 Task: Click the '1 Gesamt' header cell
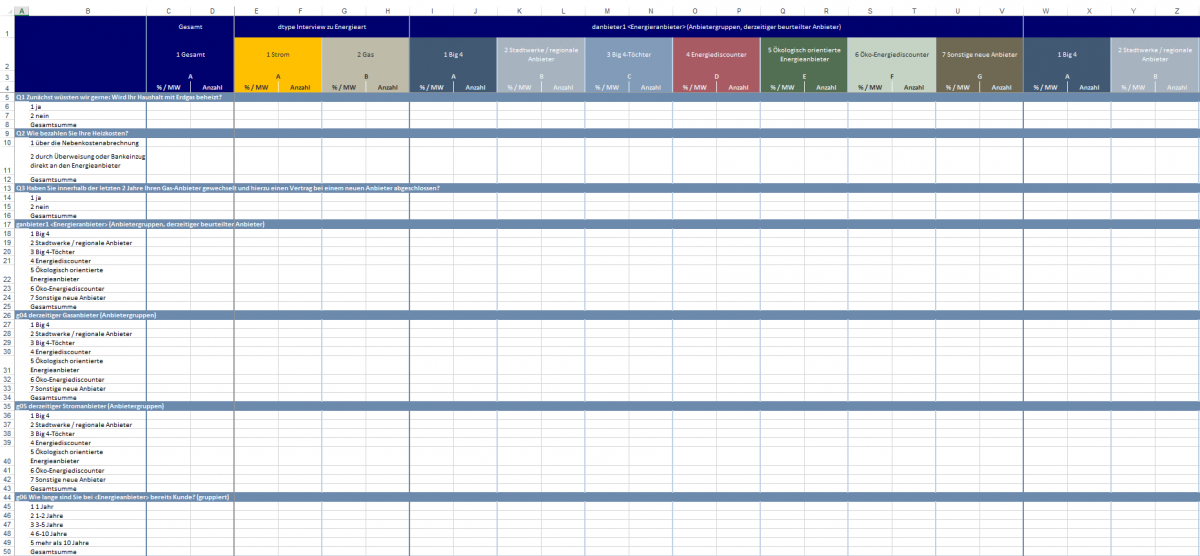(190, 53)
